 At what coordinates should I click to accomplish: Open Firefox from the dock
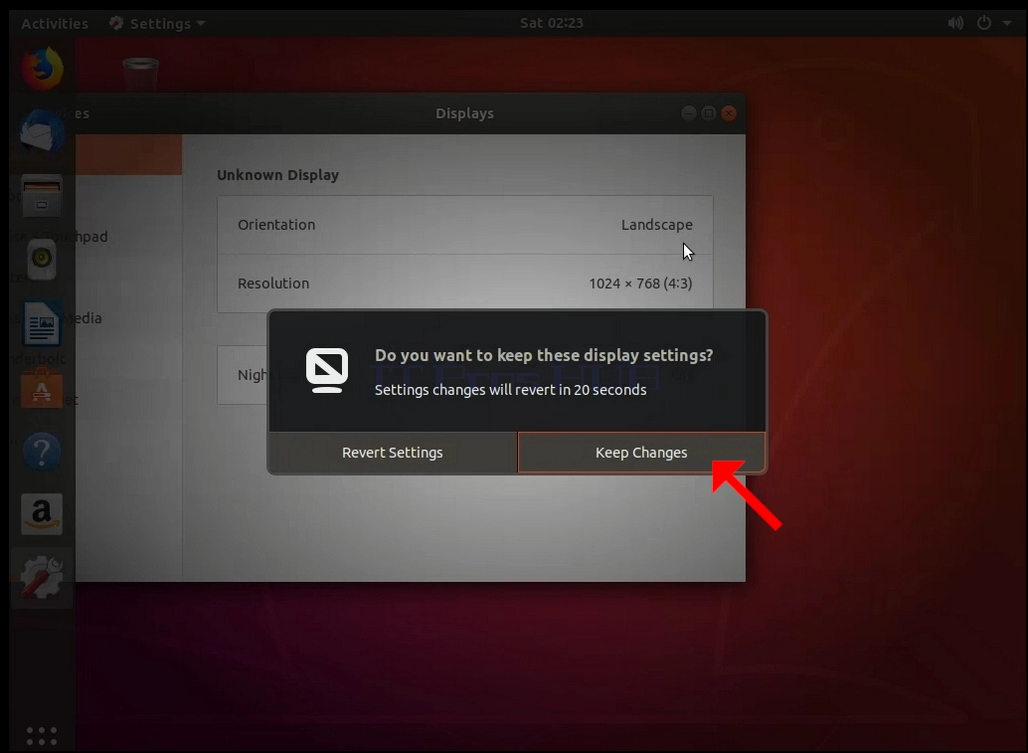click(x=42, y=68)
